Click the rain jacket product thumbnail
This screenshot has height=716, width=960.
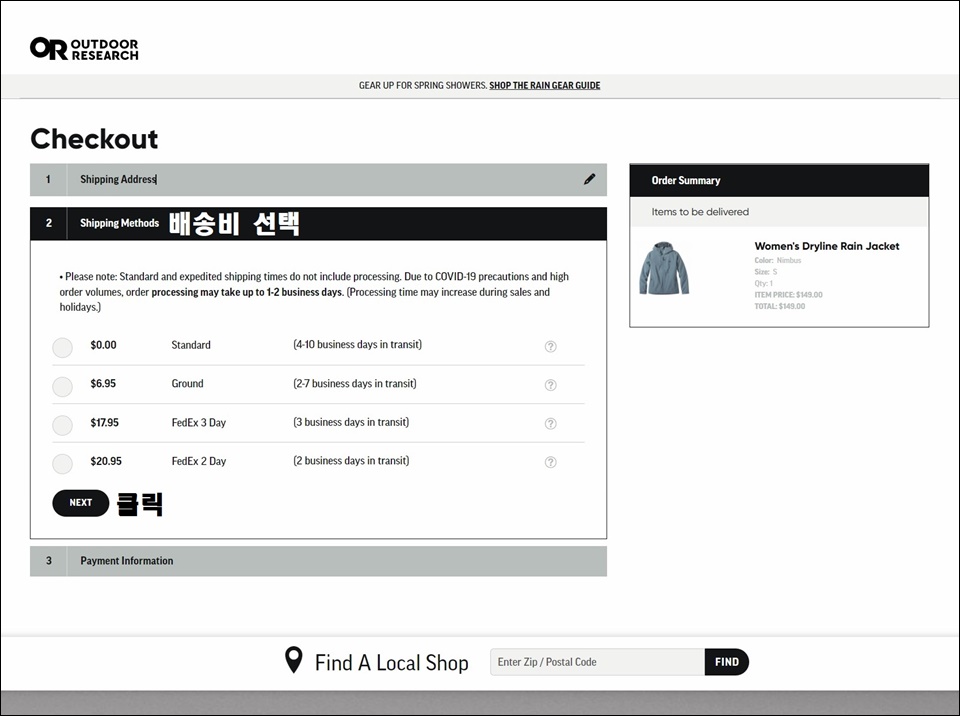click(x=664, y=268)
